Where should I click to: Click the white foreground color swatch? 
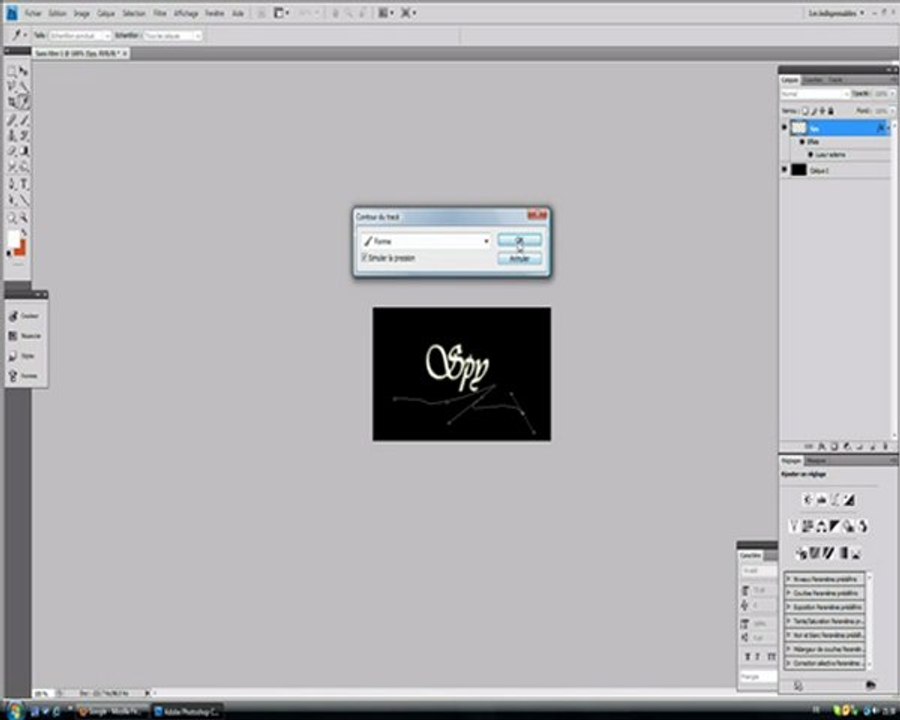pos(13,239)
